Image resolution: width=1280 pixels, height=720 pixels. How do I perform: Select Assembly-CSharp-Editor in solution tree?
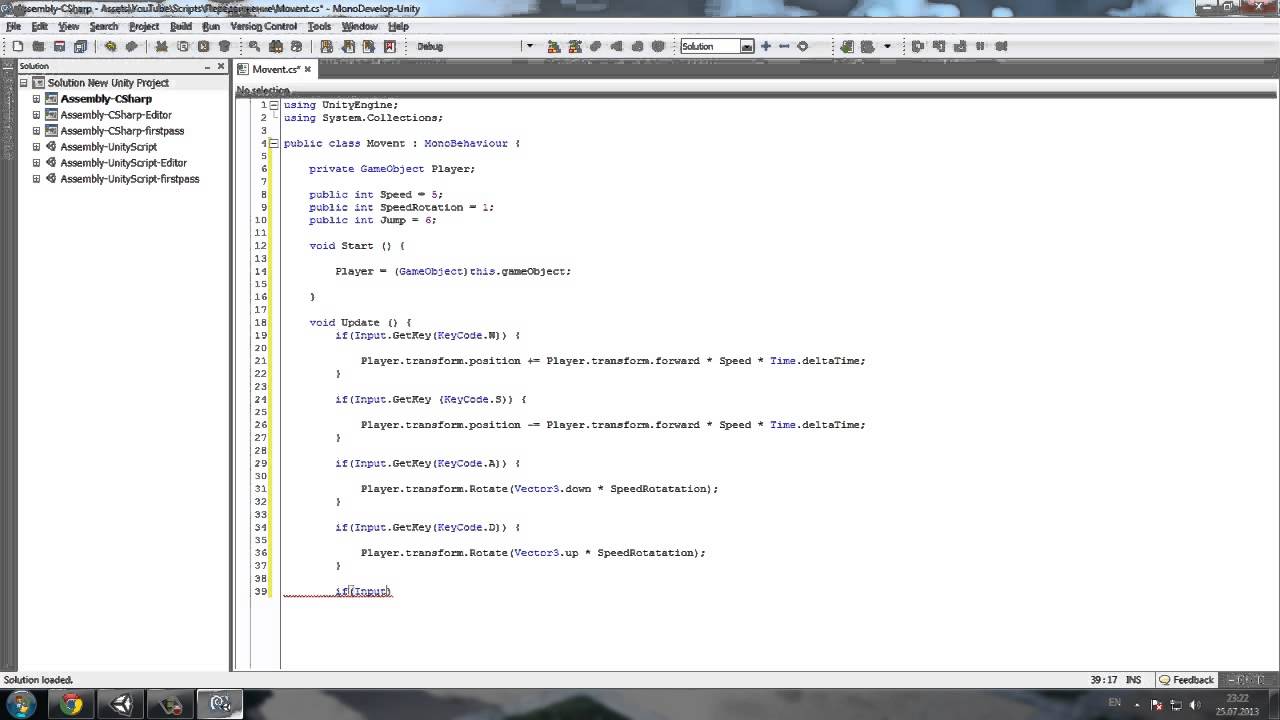click(x=116, y=115)
